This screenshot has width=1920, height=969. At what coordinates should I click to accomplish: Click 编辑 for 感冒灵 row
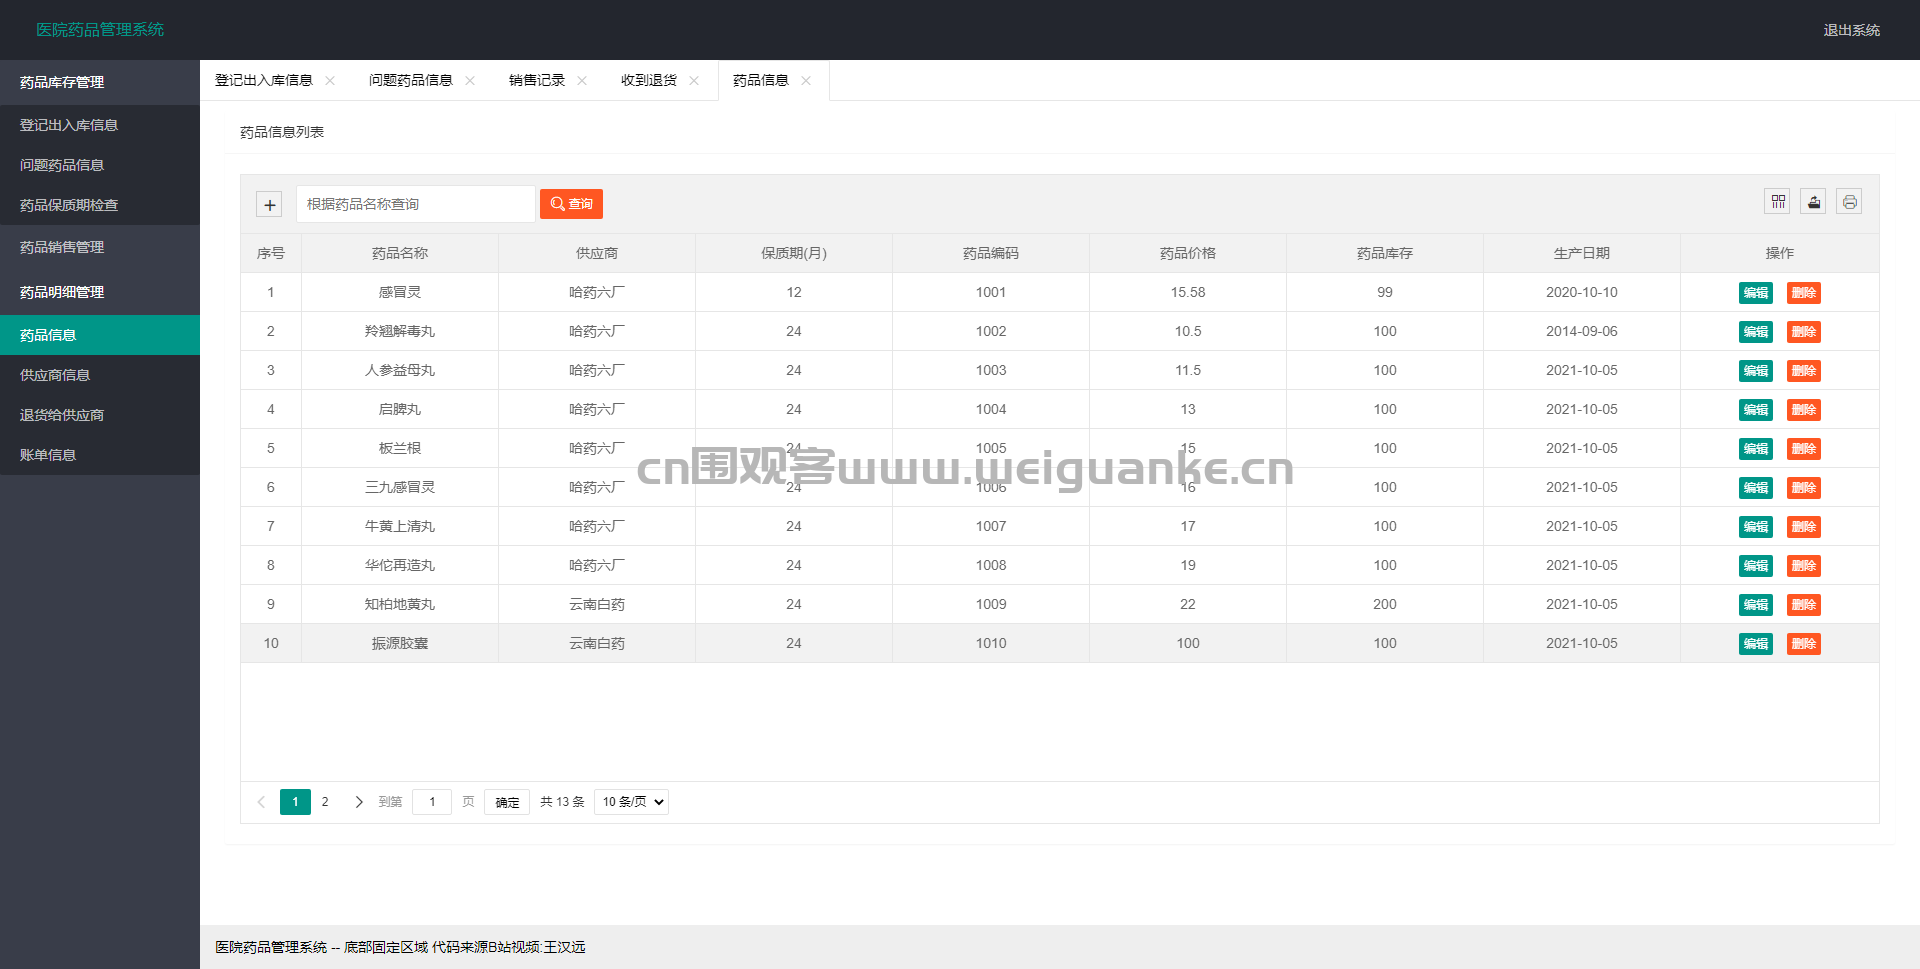(x=1755, y=293)
